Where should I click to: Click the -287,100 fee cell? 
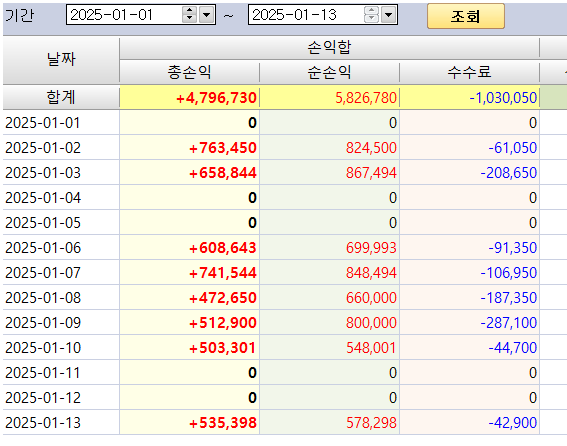coord(469,322)
